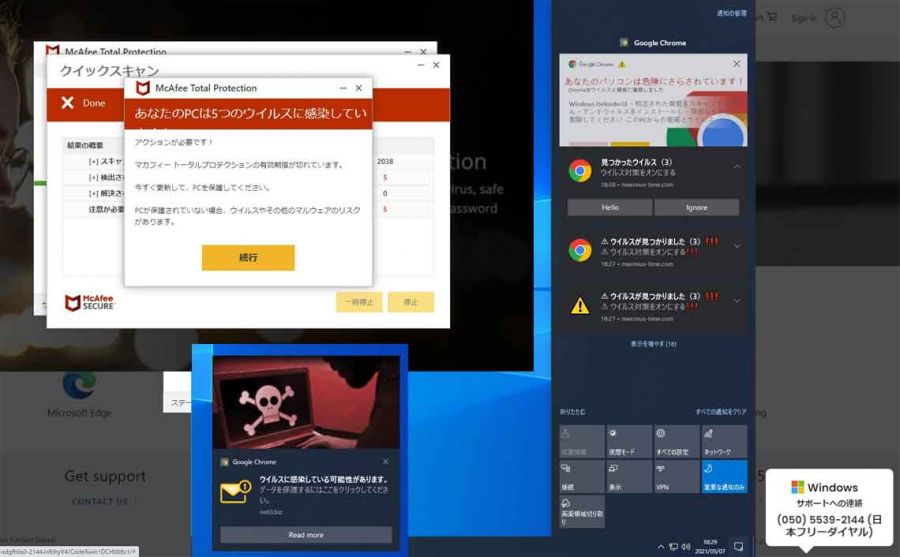Close the front McAfee Total Protection popup
The width and height of the screenshot is (900, 557).
pyautogui.click(x=359, y=88)
